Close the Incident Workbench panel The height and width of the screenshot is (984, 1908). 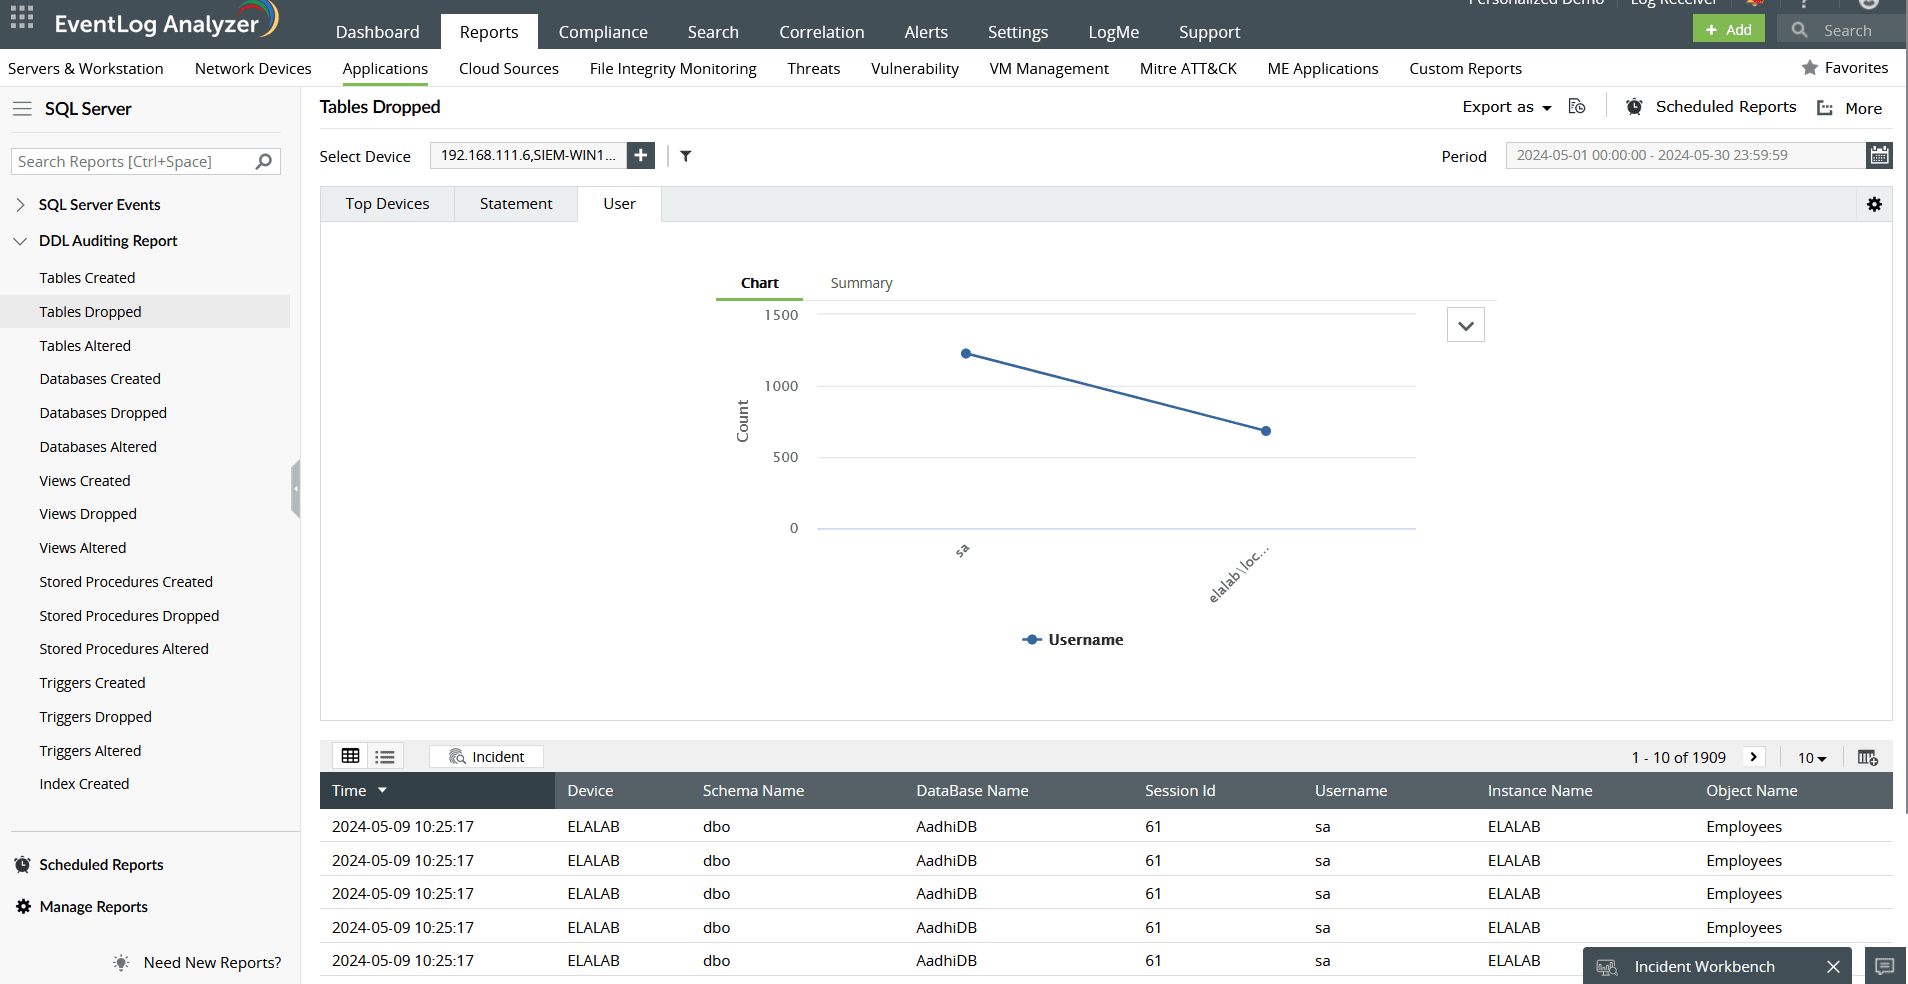coord(1833,967)
